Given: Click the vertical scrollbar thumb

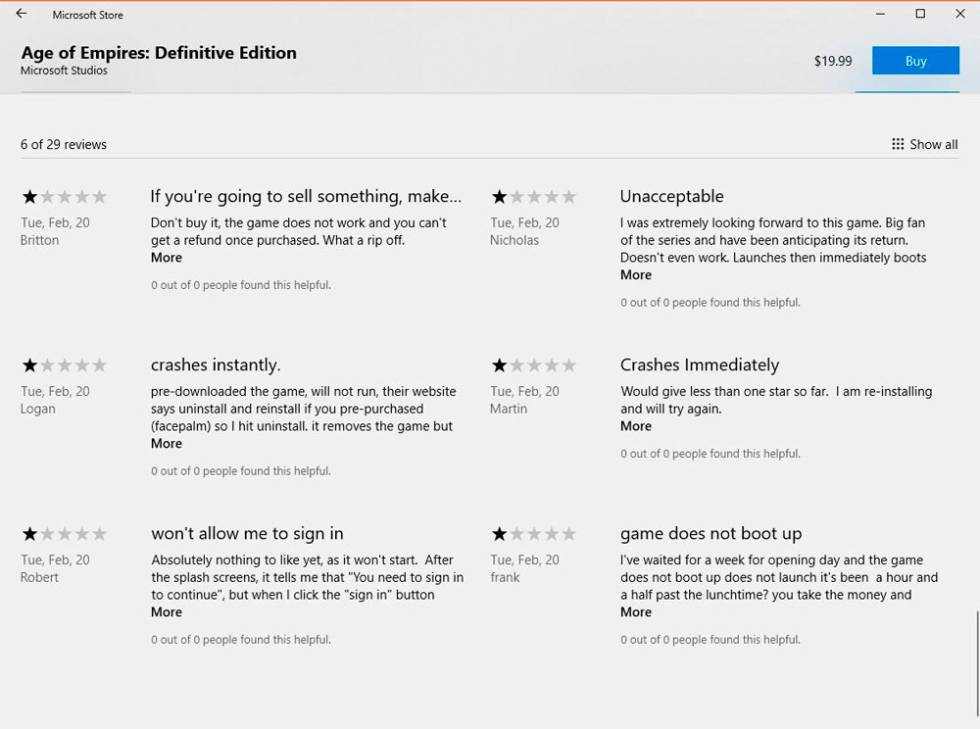Looking at the screenshot, I should click(976, 663).
